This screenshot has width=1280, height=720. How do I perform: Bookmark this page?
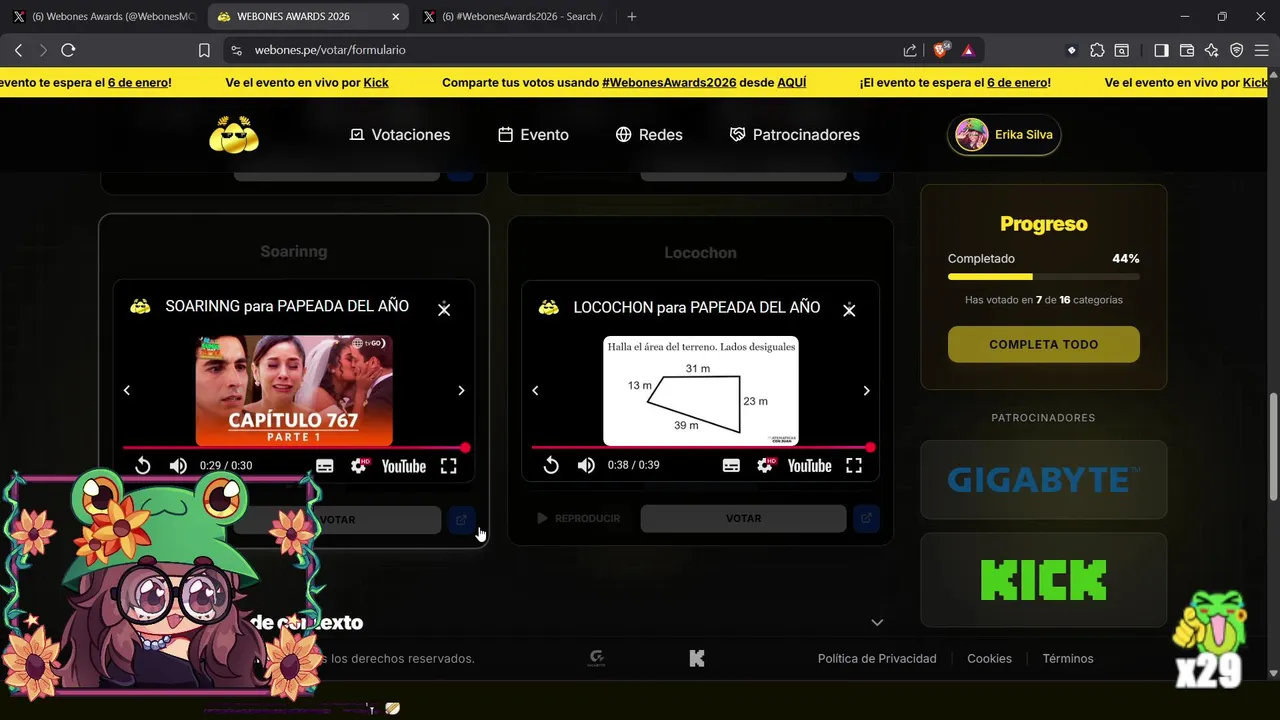204,50
